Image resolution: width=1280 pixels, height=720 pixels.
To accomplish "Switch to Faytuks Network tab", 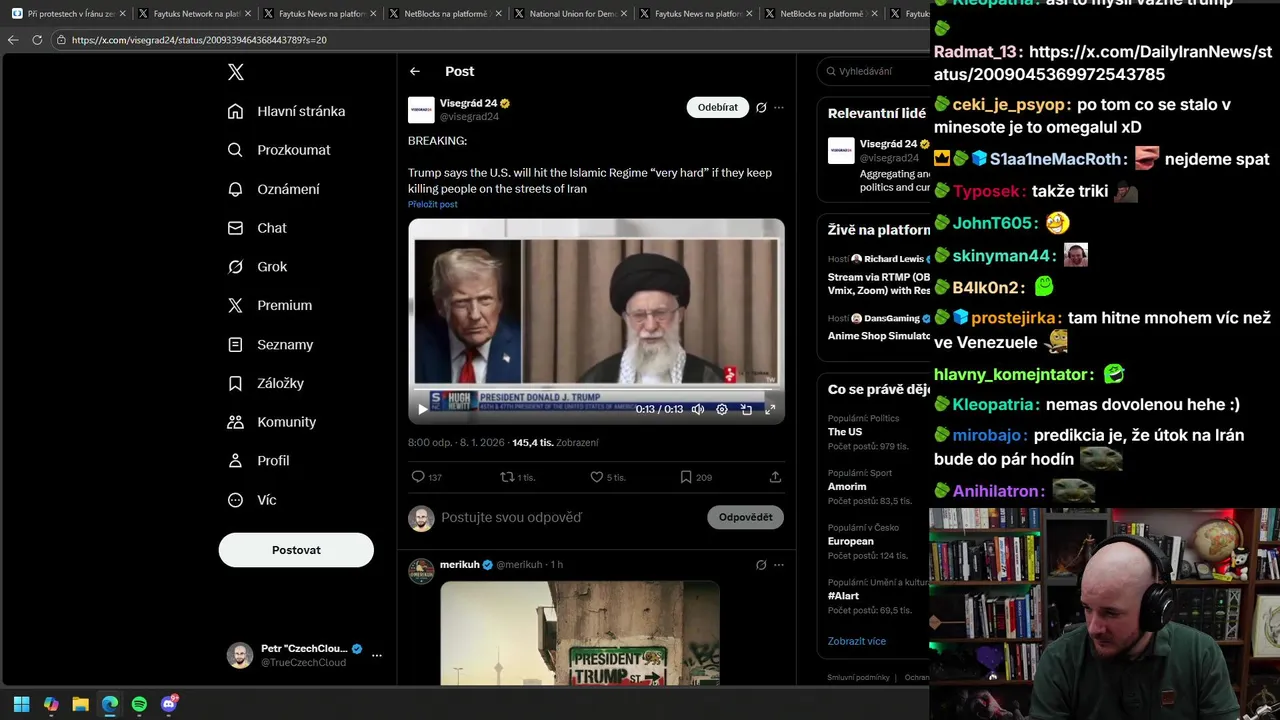I will (195, 14).
